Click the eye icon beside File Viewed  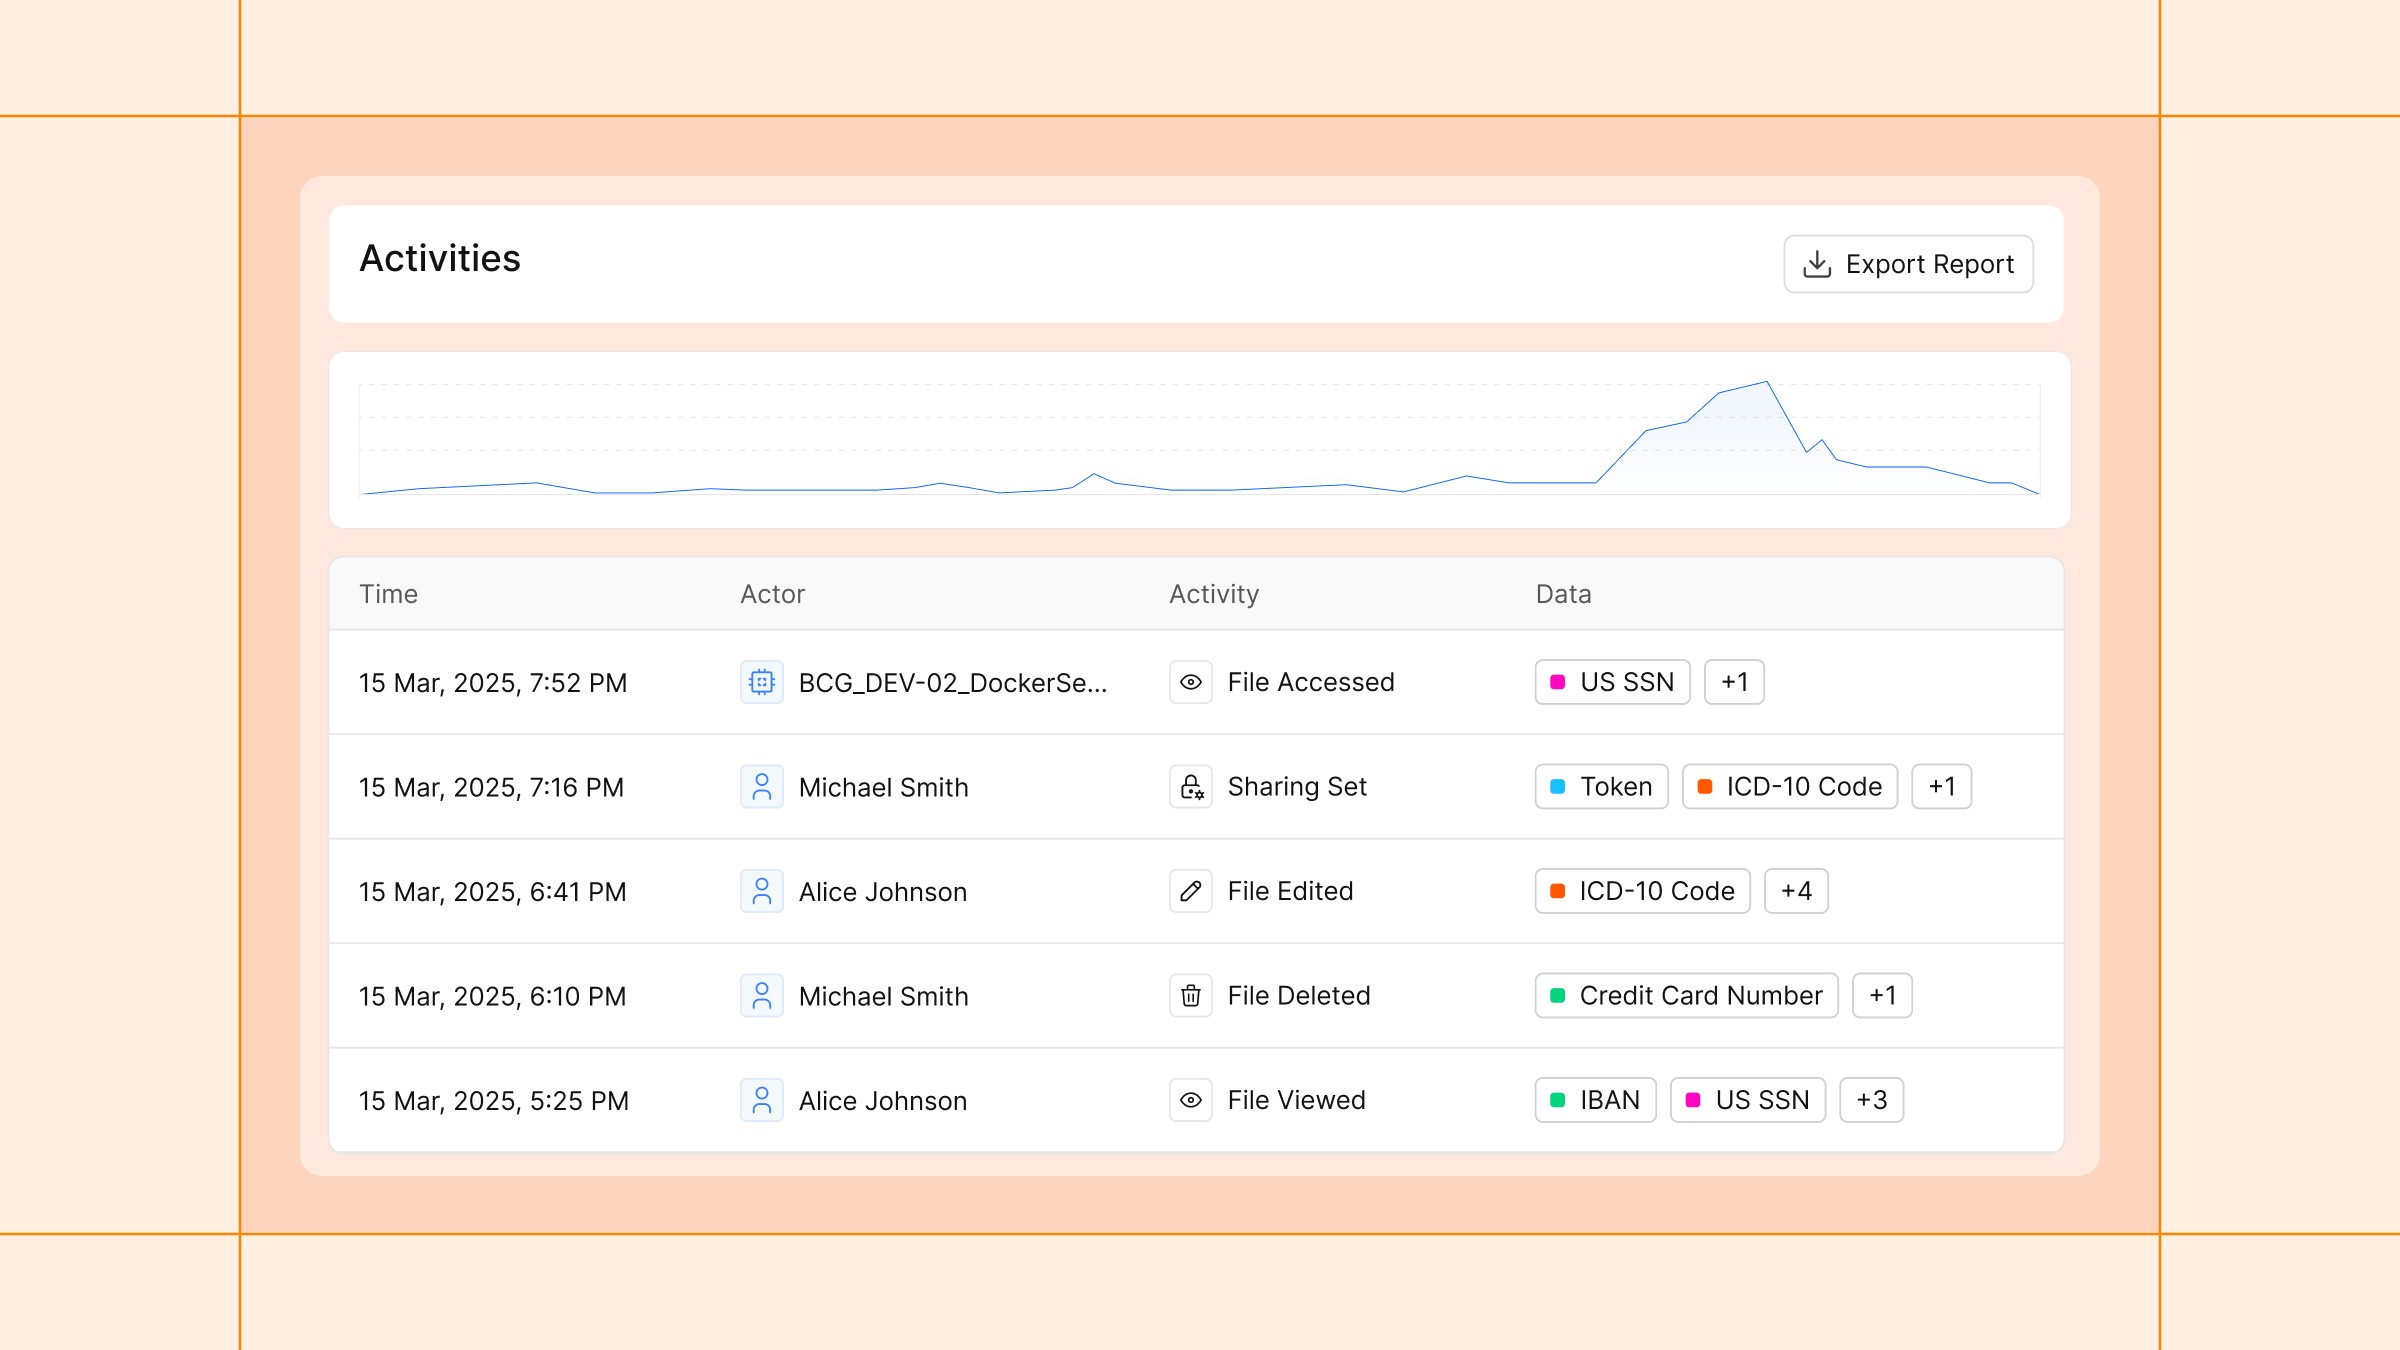click(x=1191, y=1100)
